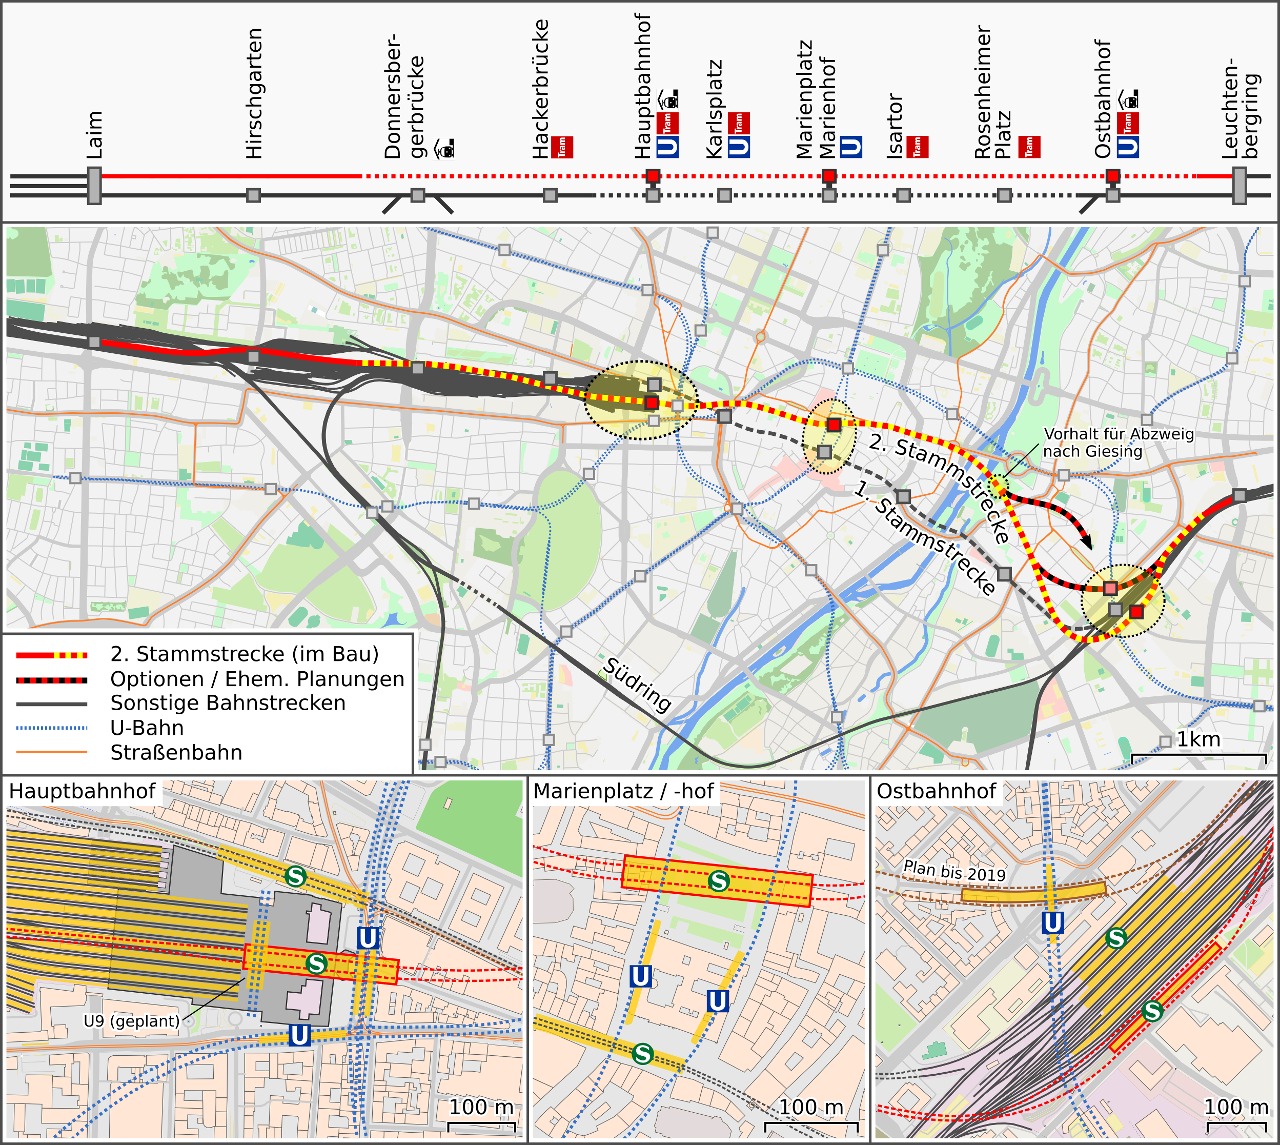The width and height of the screenshot is (1280, 1145).
Task: Click Tram icon beside Ostbahnhof in line diagram
Action: (x=1128, y=123)
